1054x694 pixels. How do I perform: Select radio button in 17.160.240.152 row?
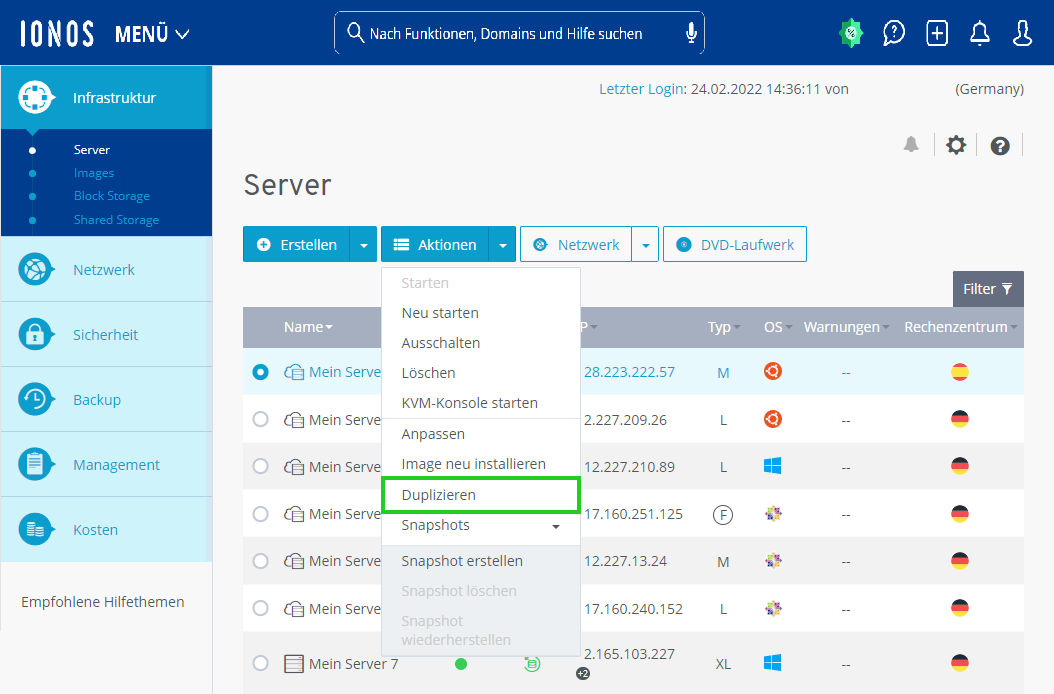point(260,608)
